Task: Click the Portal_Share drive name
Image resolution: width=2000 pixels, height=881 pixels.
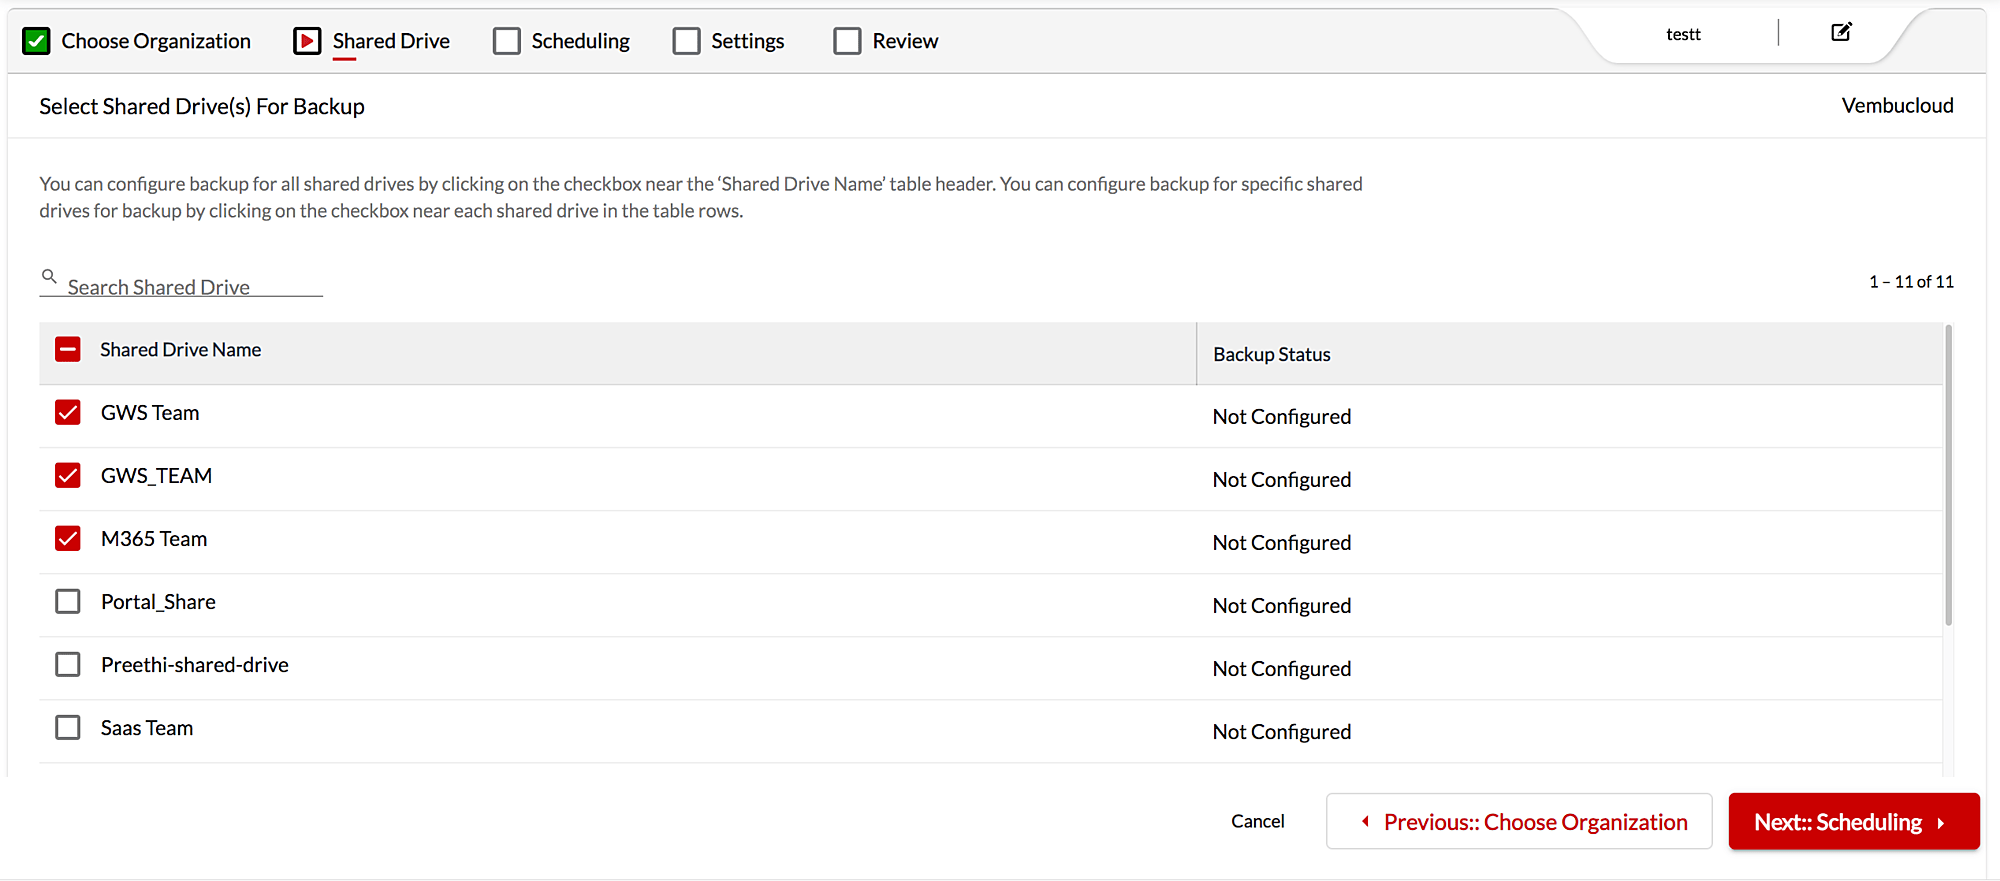Action: pos(158,601)
